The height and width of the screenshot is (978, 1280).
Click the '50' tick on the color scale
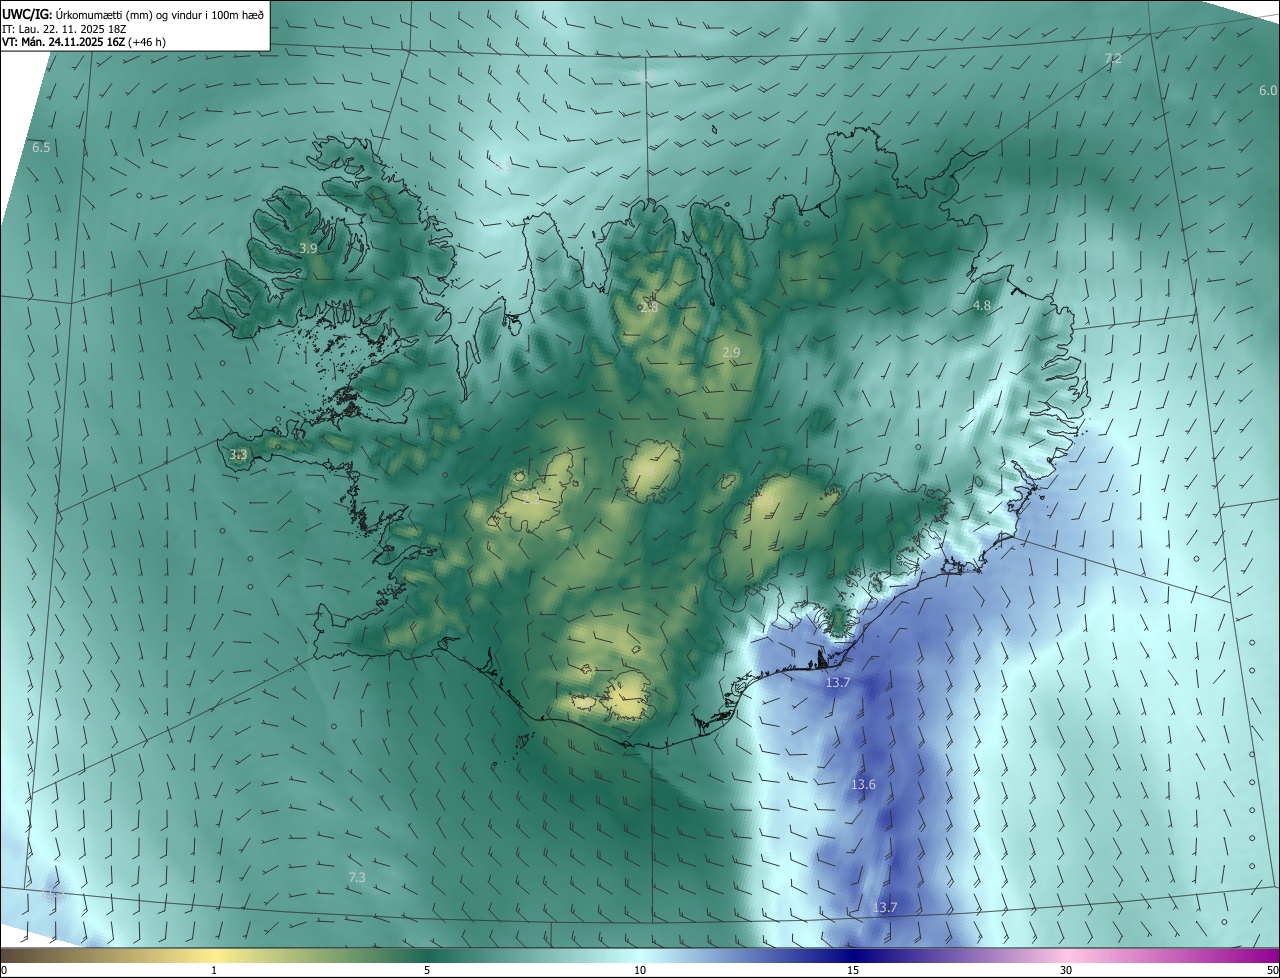[x=1272, y=971]
